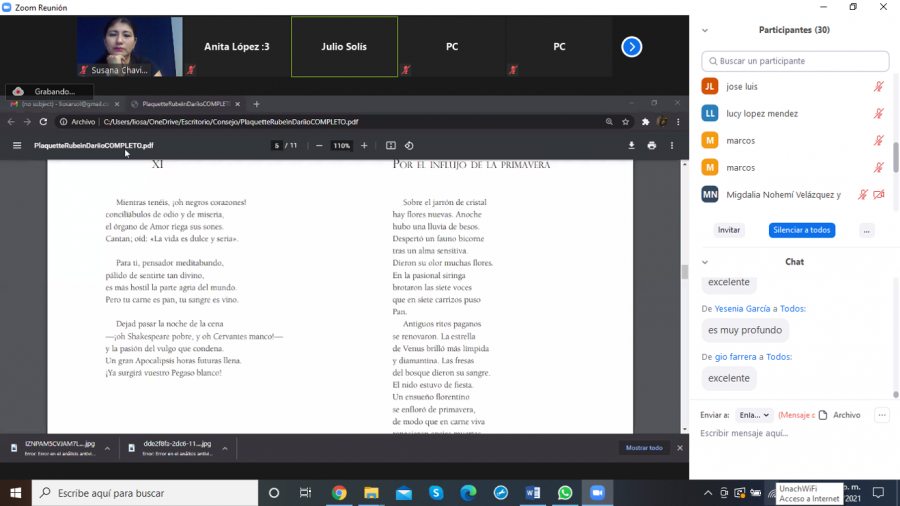Viewport: 900px width, 506px height.
Task: Click Silenciar a todos
Action: tap(802, 230)
